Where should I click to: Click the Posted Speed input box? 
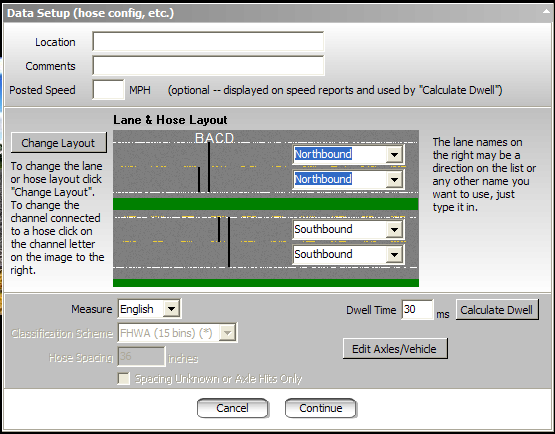[108, 90]
